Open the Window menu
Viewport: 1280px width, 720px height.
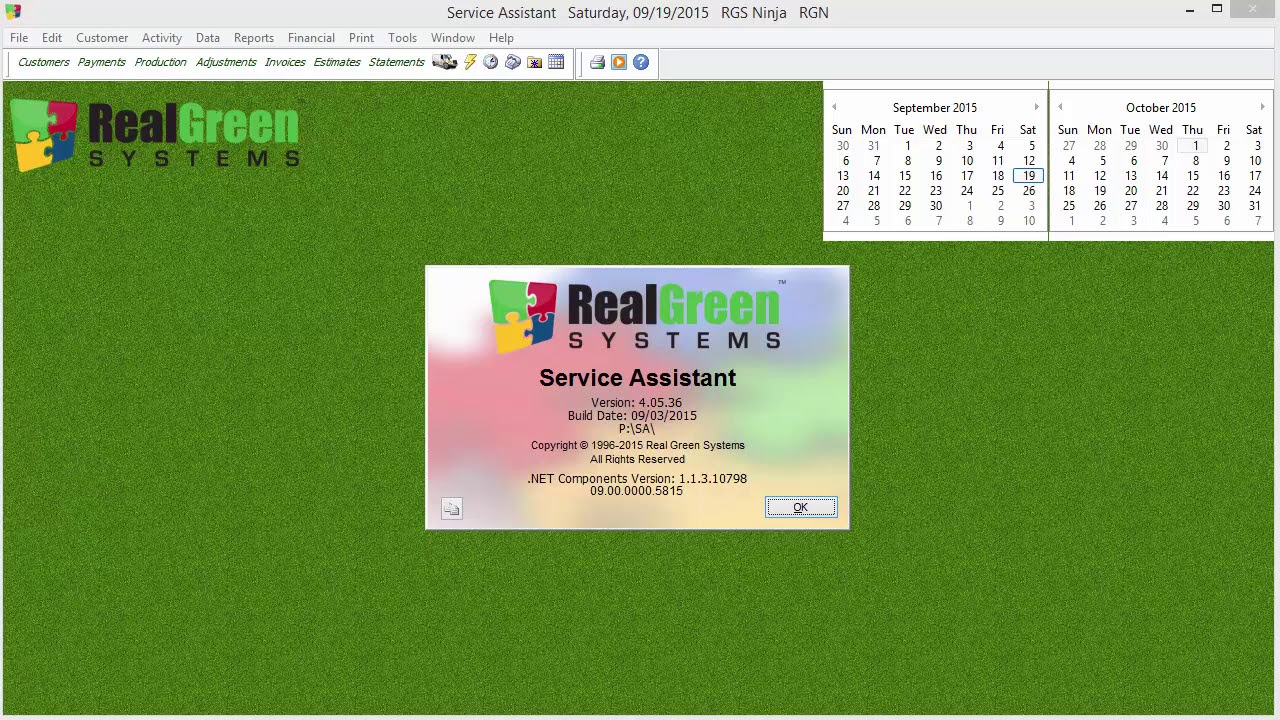pos(453,38)
